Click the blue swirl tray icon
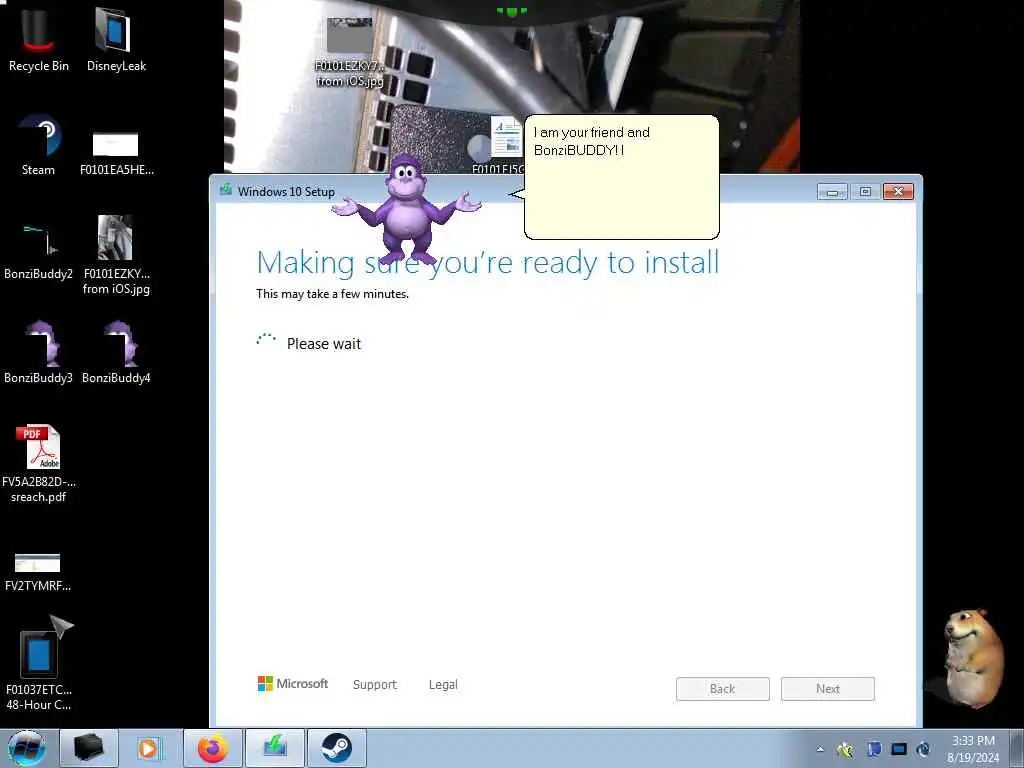1024x768 pixels. (923, 749)
